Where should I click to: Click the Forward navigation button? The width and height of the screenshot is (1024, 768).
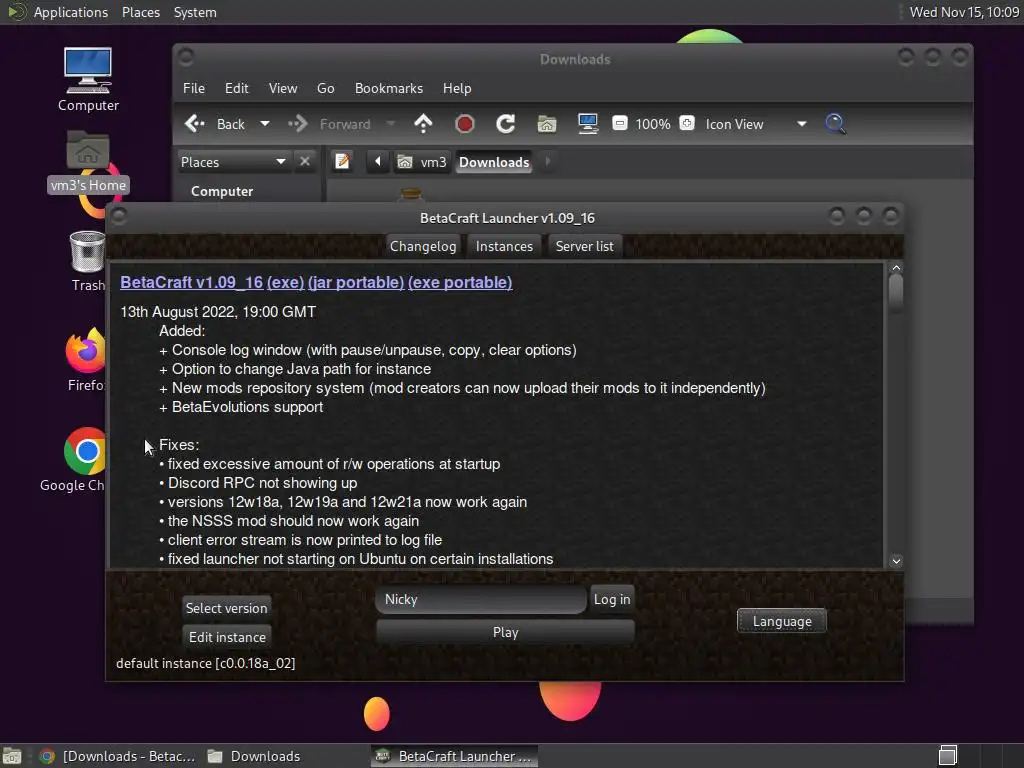330,124
